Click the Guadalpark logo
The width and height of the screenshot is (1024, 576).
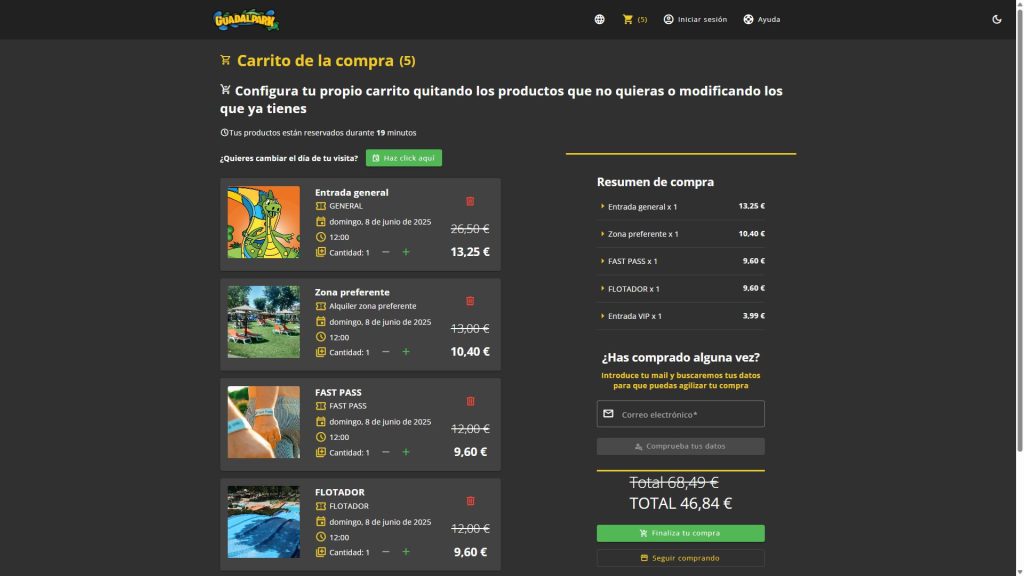pyautogui.click(x=246, y=19)
